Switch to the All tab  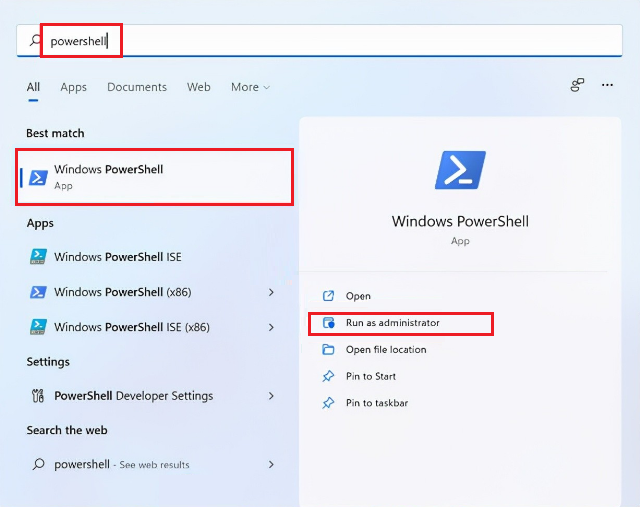[33, 87]
